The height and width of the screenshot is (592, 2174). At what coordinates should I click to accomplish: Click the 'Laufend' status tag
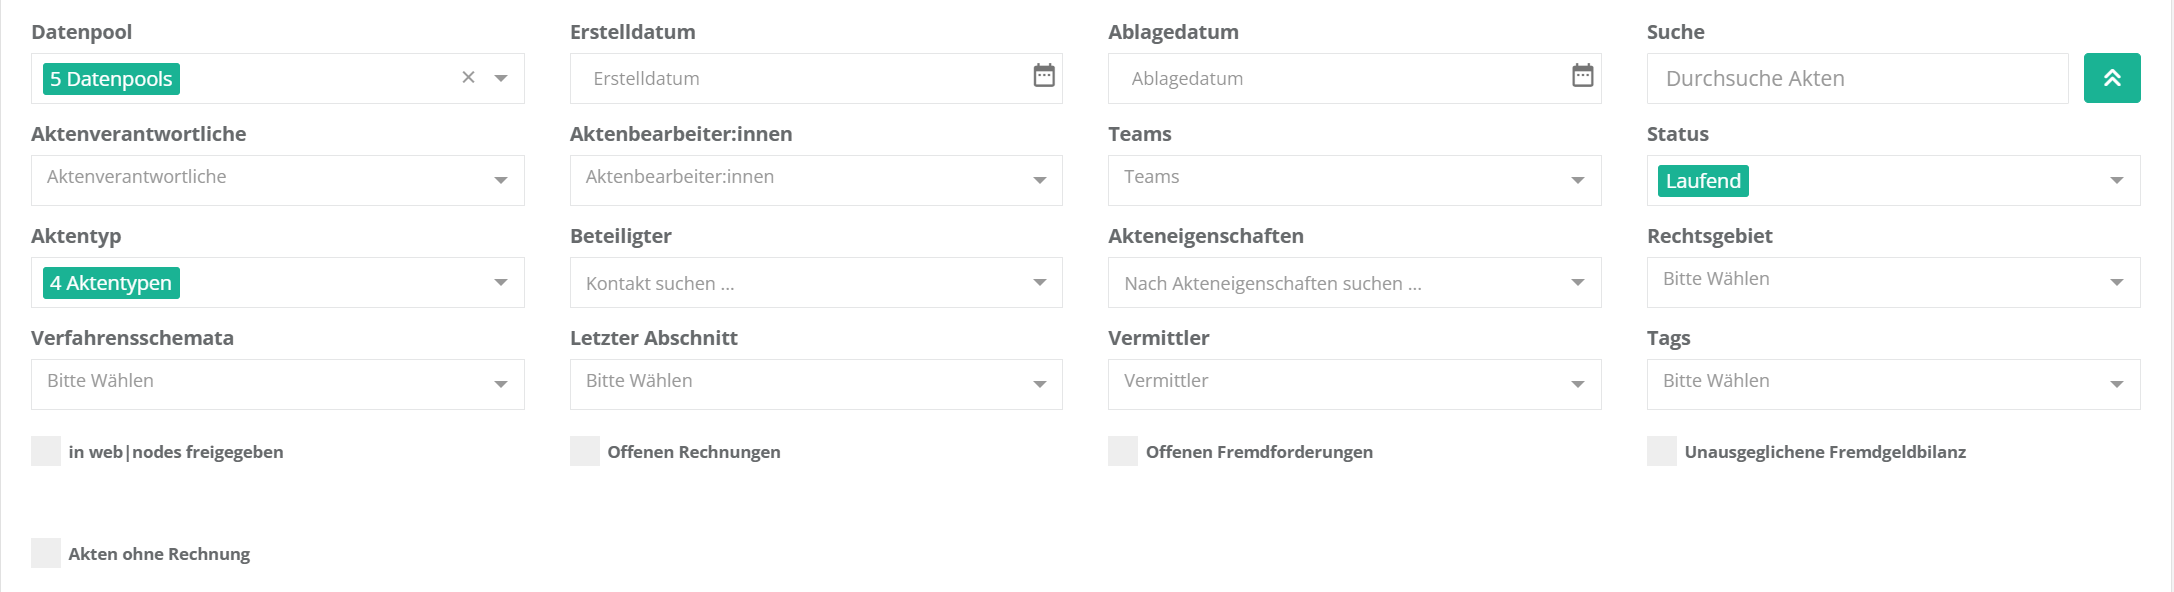tap(1702, 181)
